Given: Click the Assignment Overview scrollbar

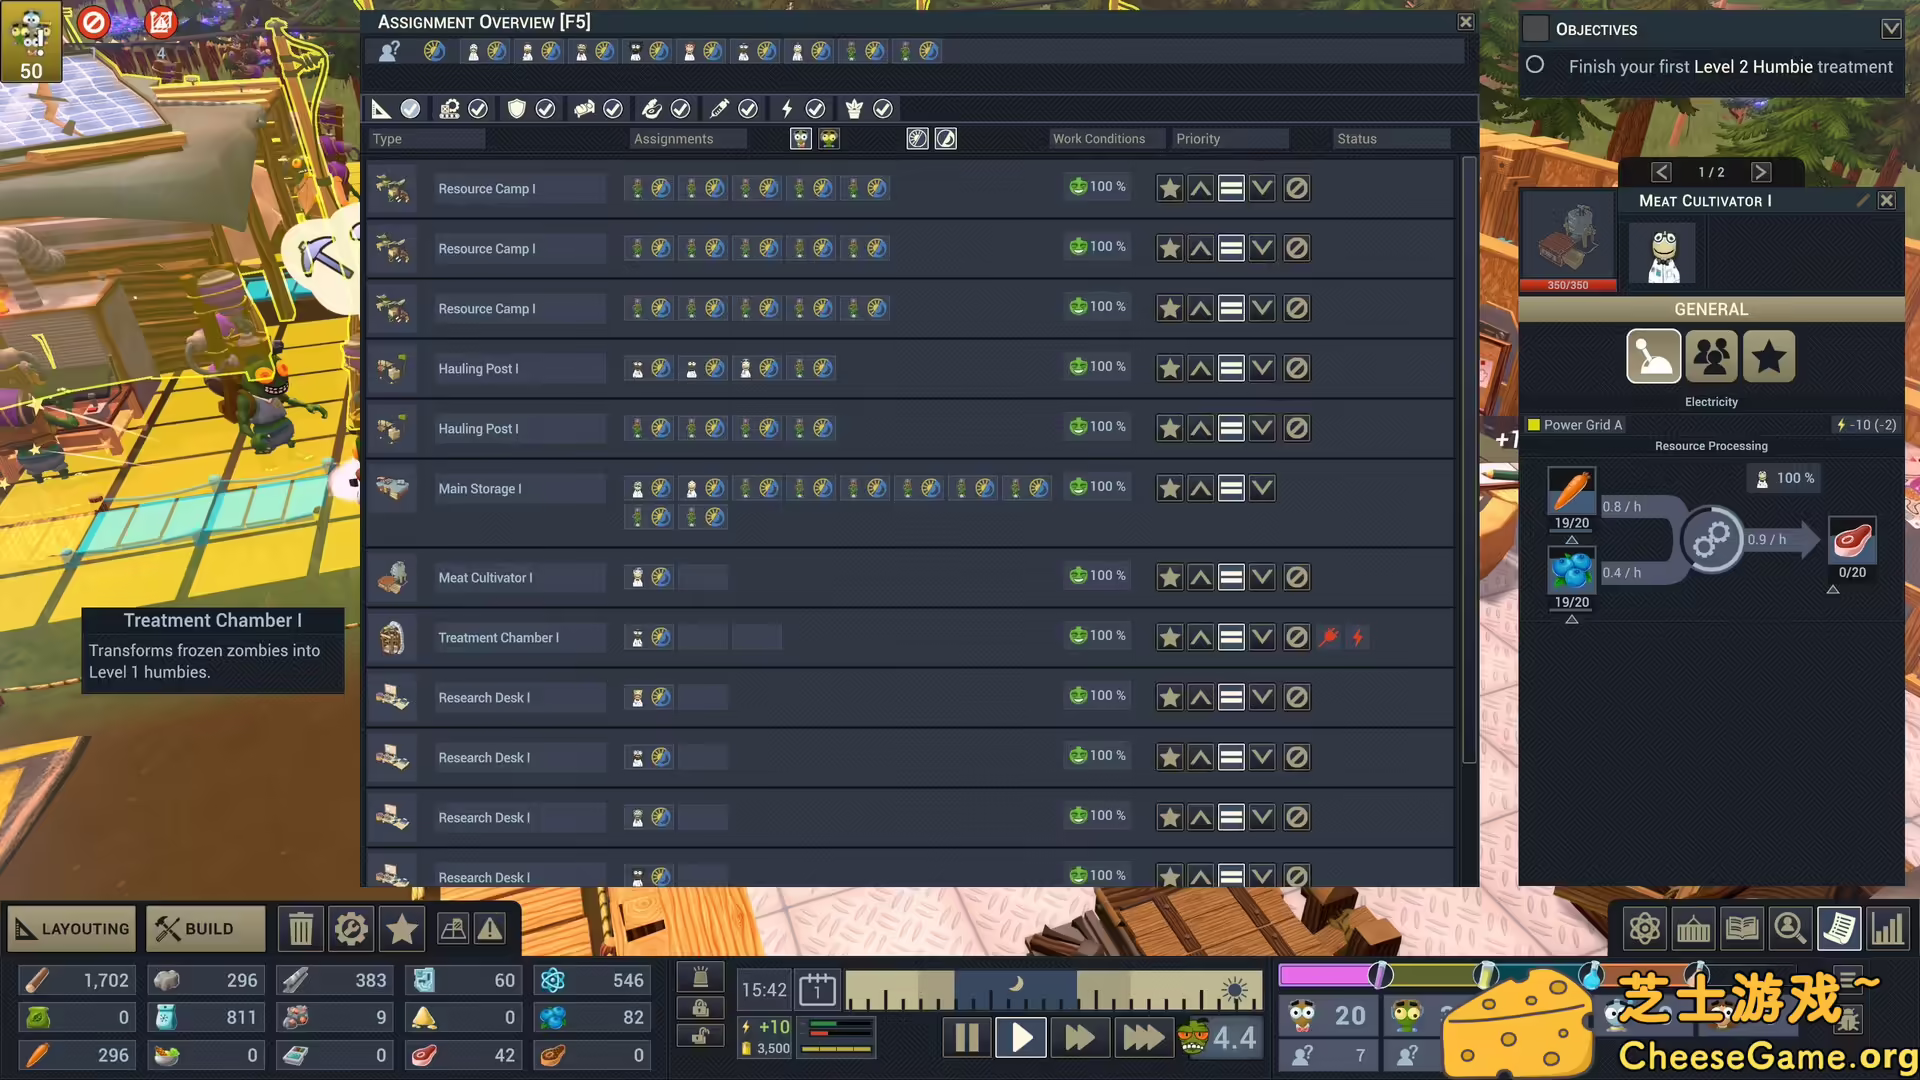Looking at the screenshot, I should 1468,460.
